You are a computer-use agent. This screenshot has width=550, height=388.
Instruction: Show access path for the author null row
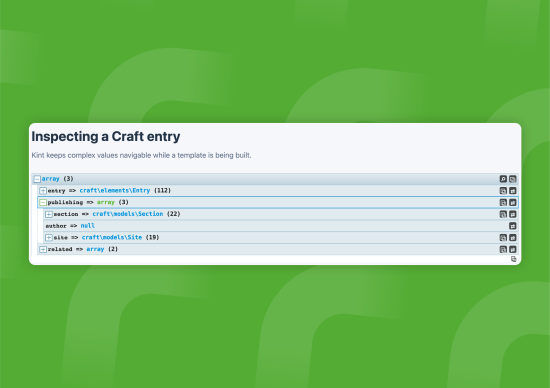[x=512, y=226]
